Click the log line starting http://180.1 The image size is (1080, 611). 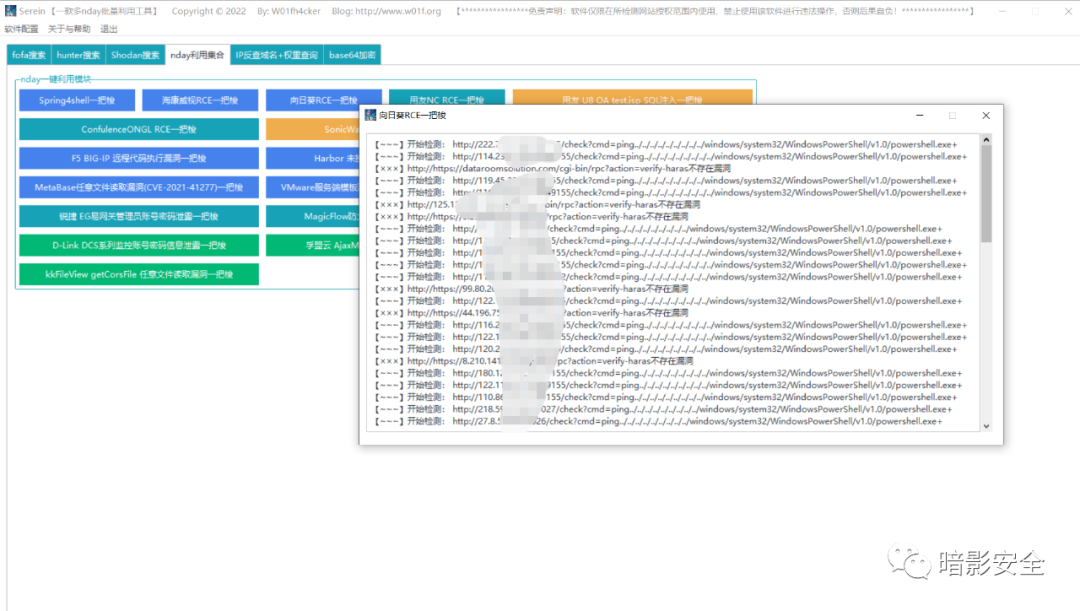point(665,373)
